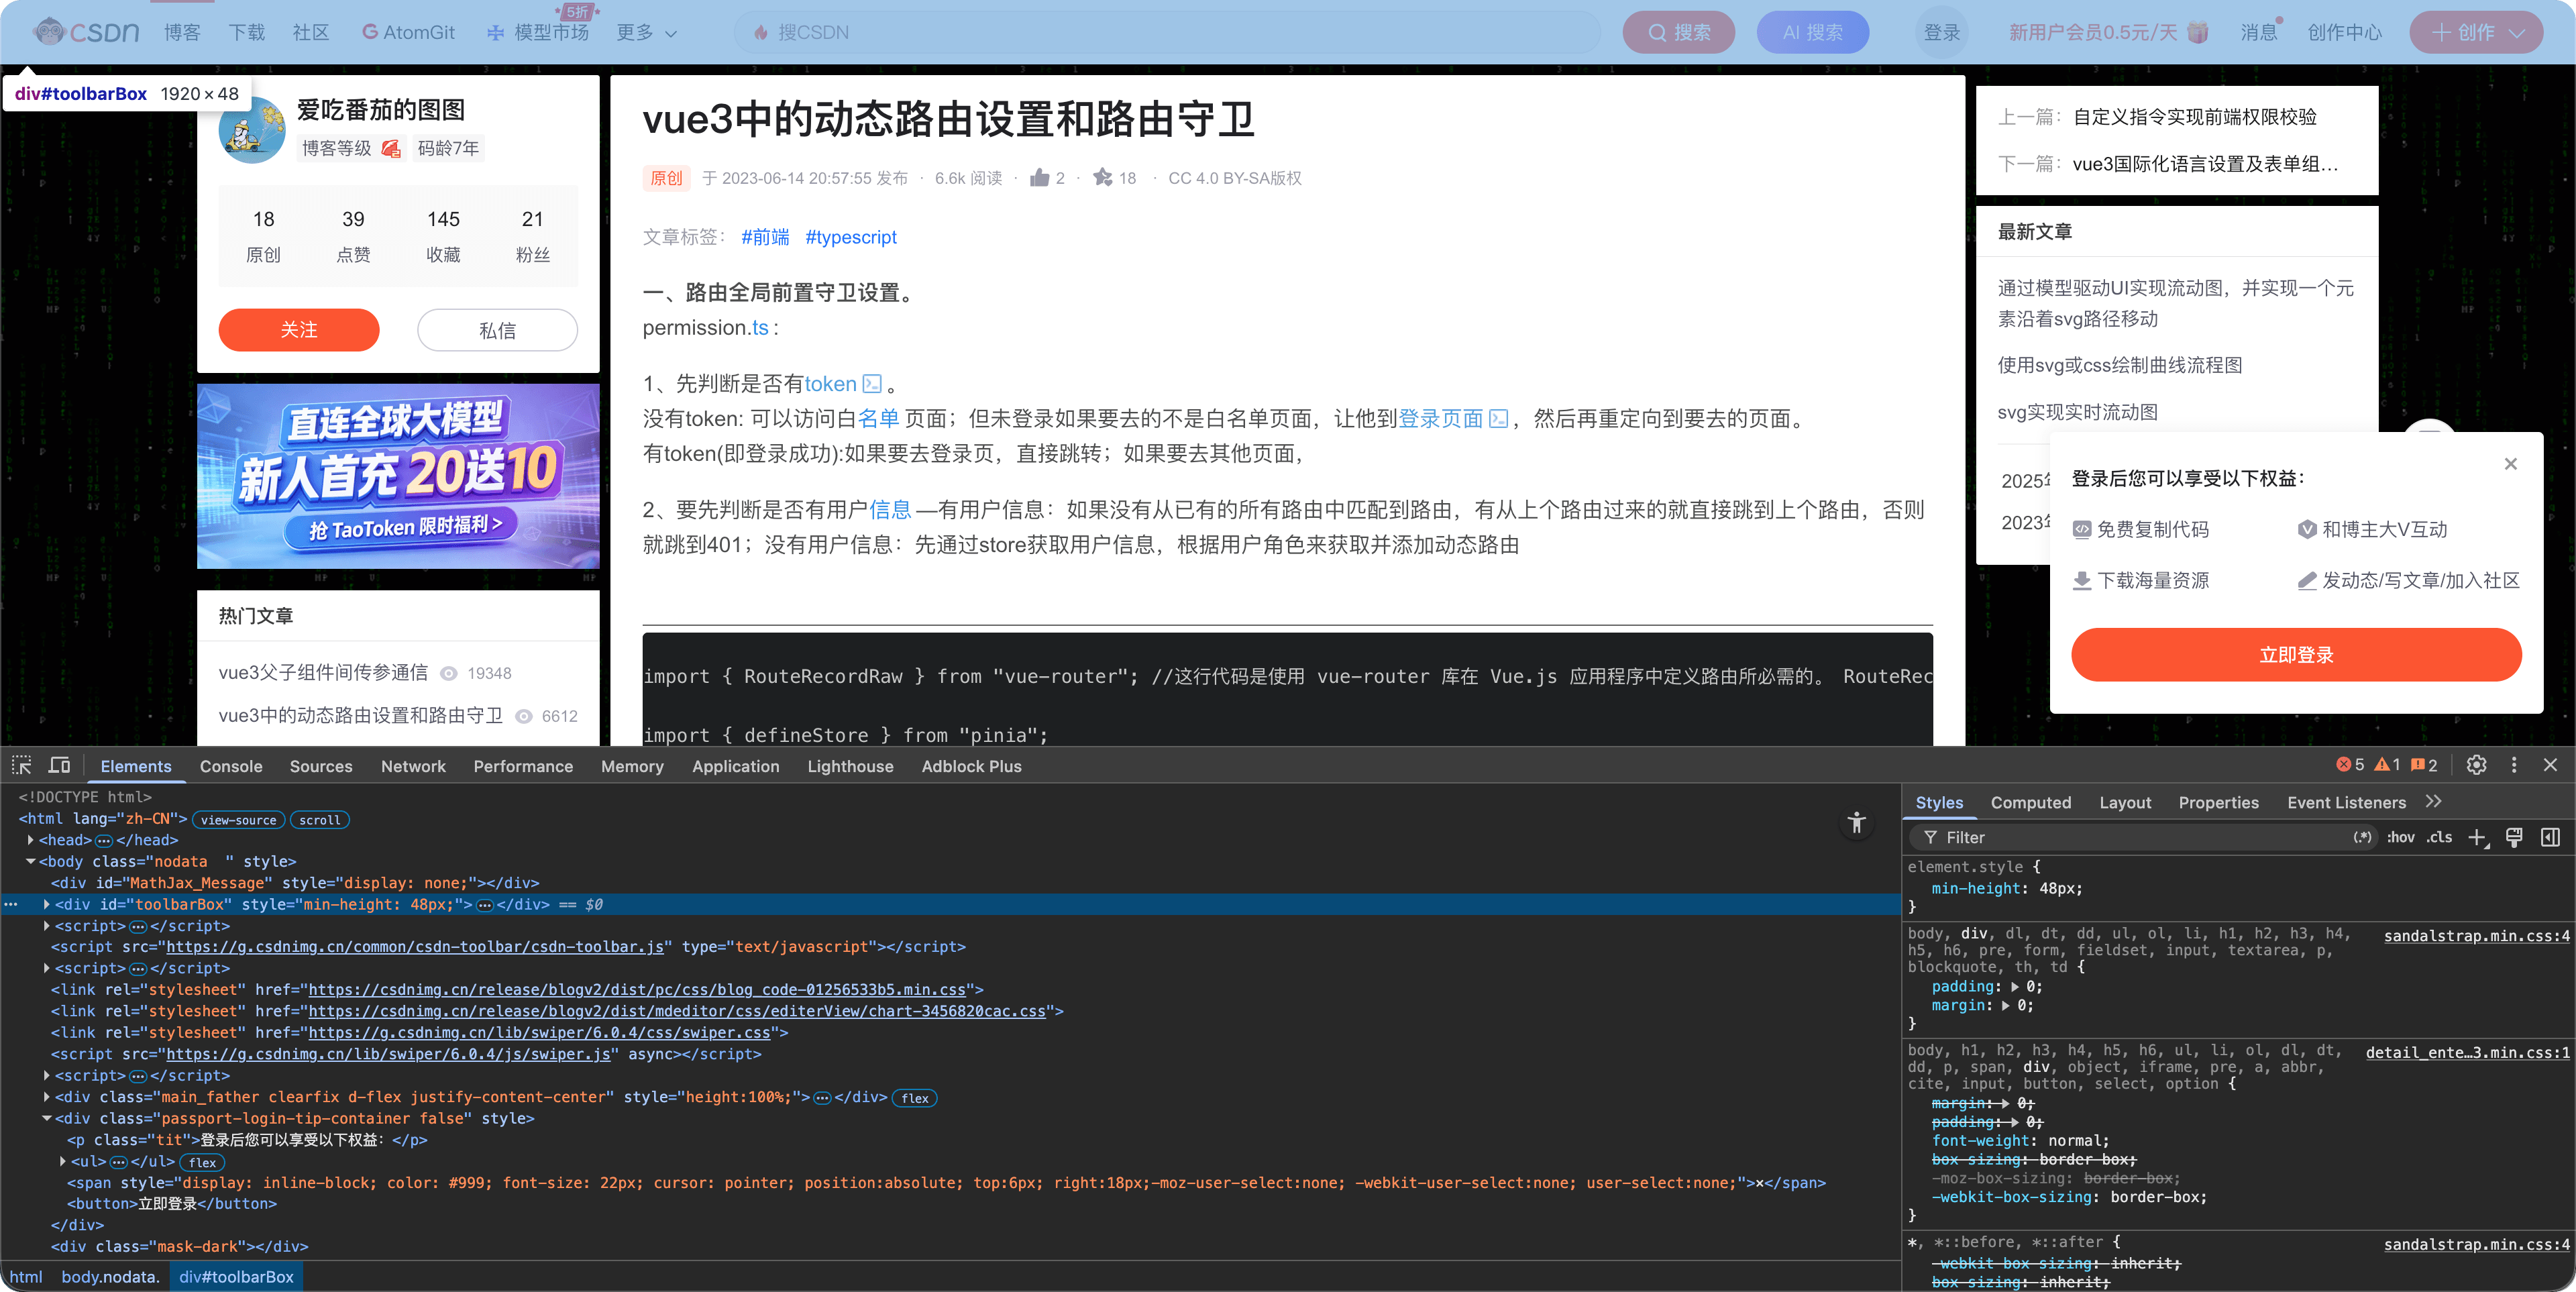
Task: Click the 搜索 search button
Action: tap(1678, 32)
